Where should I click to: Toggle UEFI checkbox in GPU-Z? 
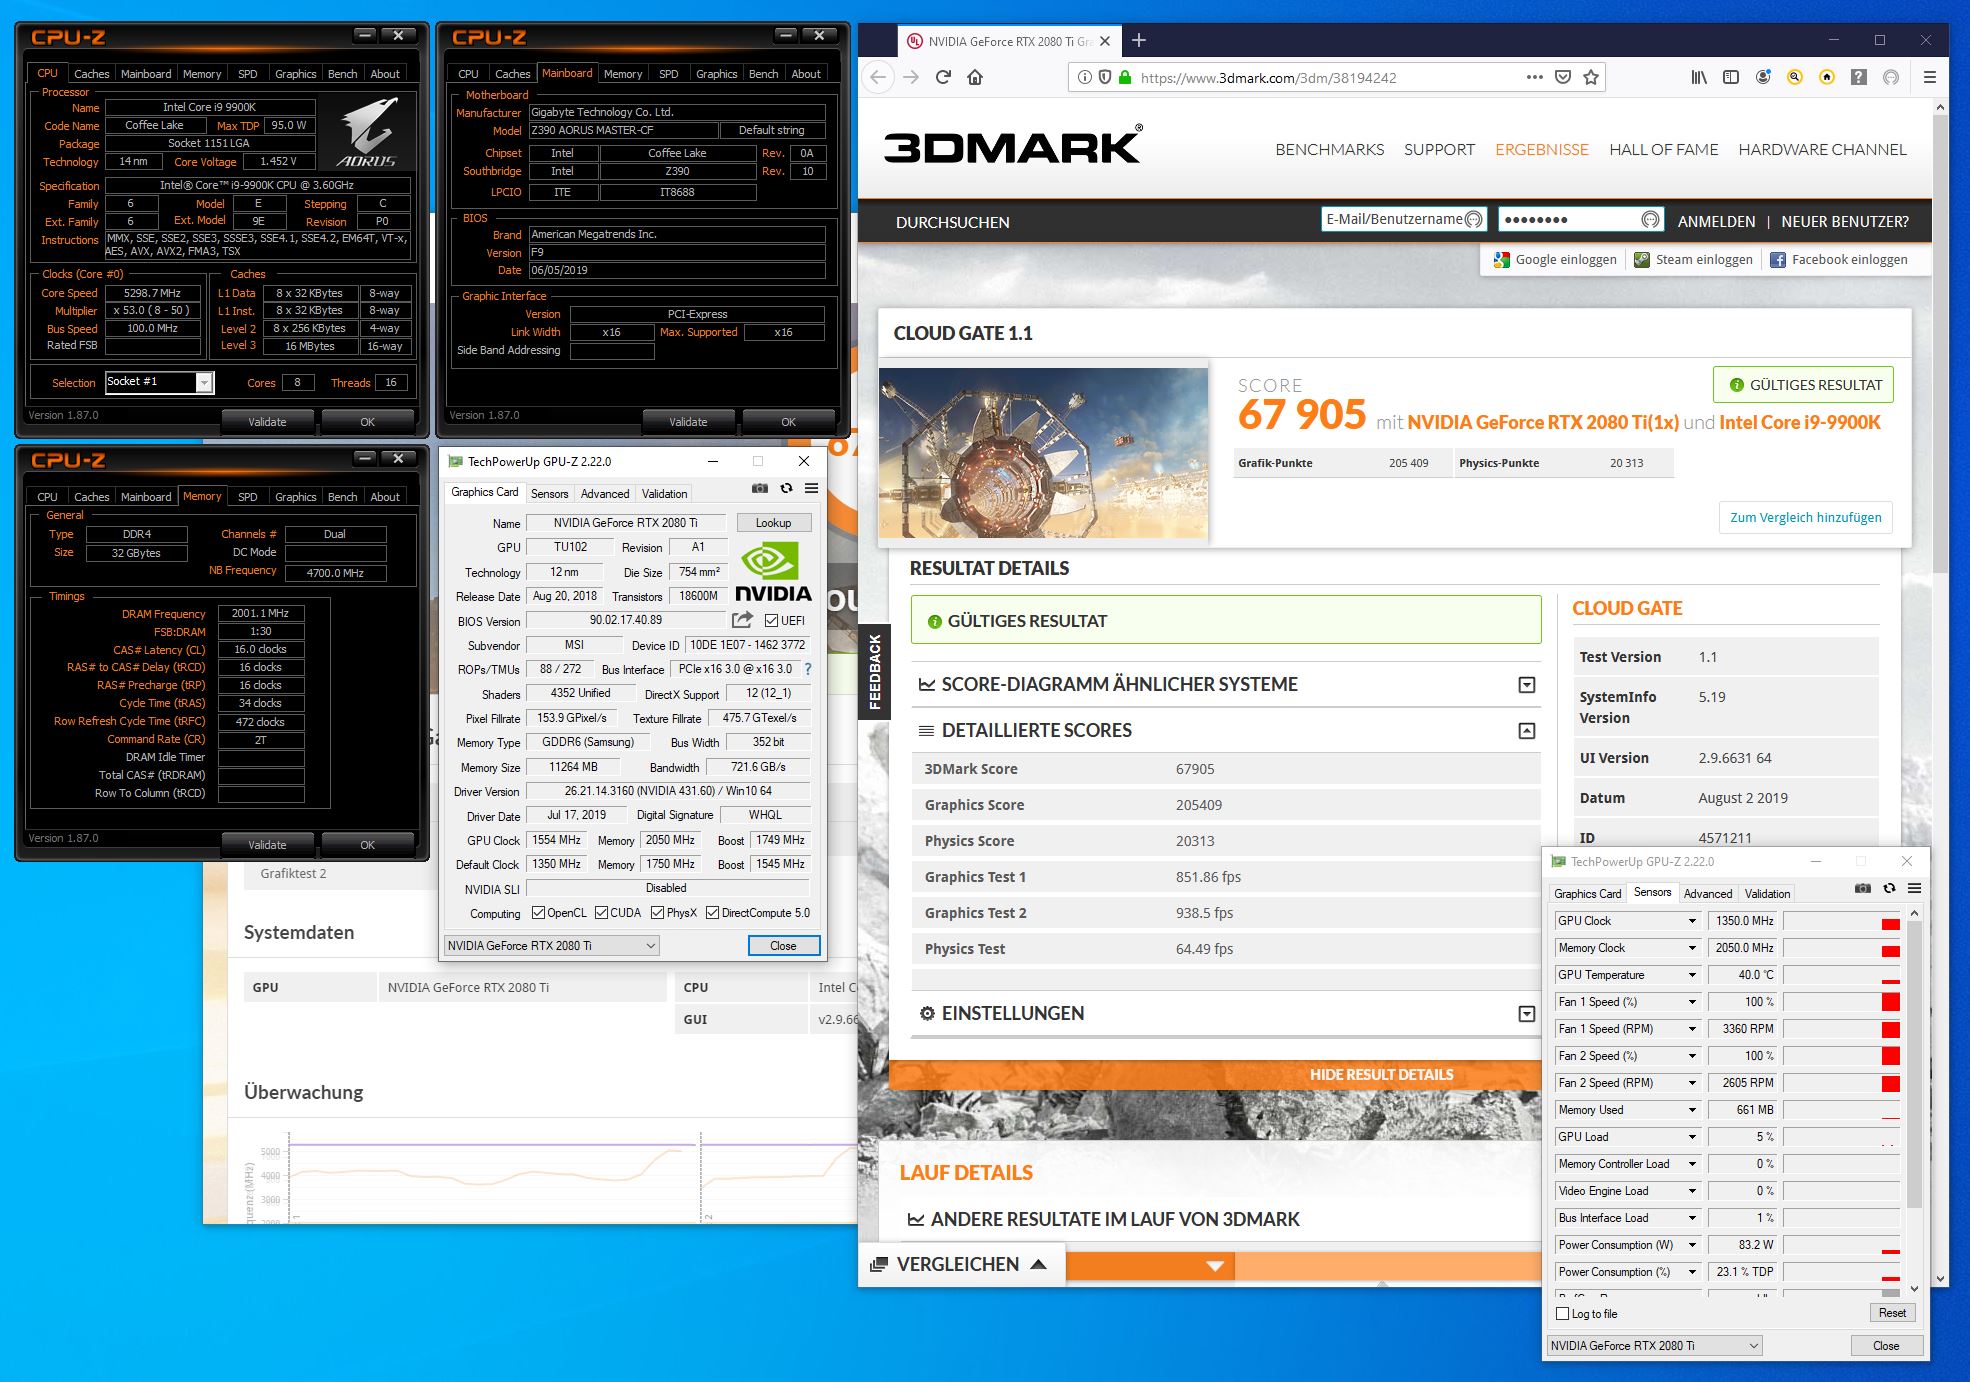771,620
